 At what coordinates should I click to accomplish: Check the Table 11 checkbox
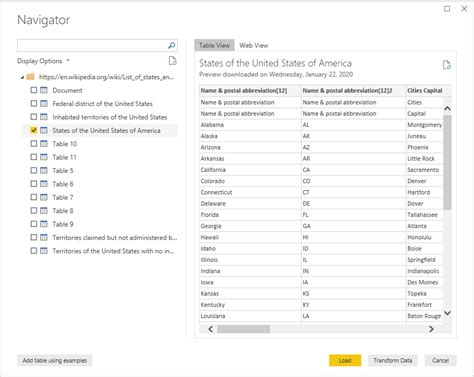click(34, 157)
